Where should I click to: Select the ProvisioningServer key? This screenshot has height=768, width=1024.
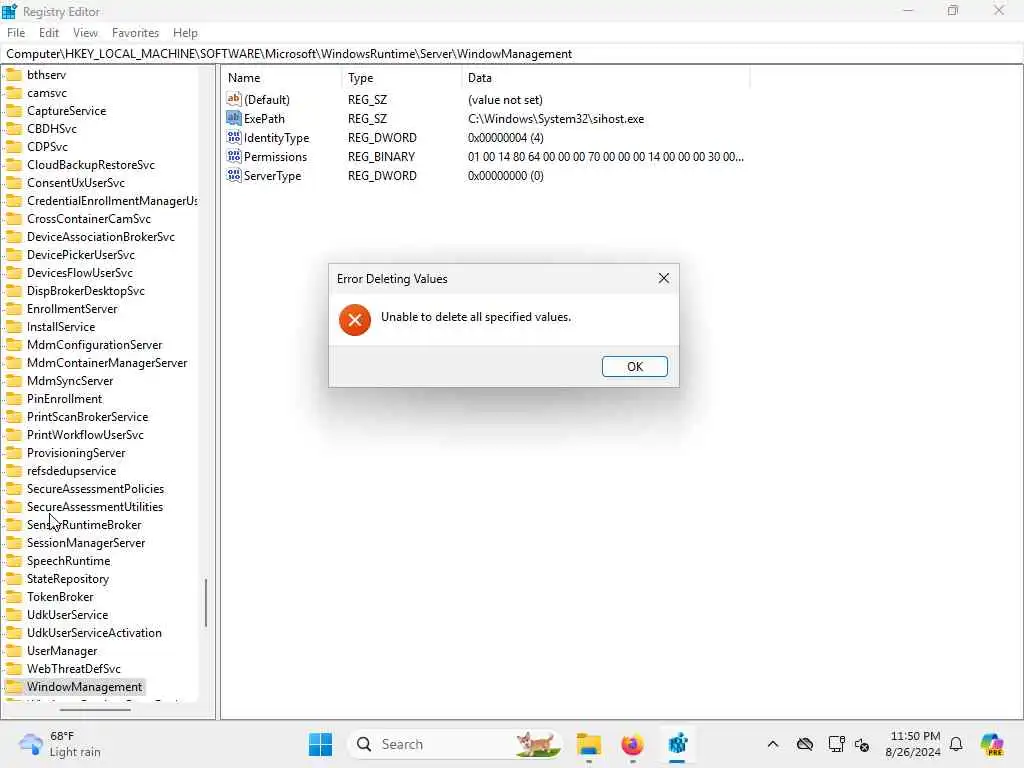coord(76,453)
